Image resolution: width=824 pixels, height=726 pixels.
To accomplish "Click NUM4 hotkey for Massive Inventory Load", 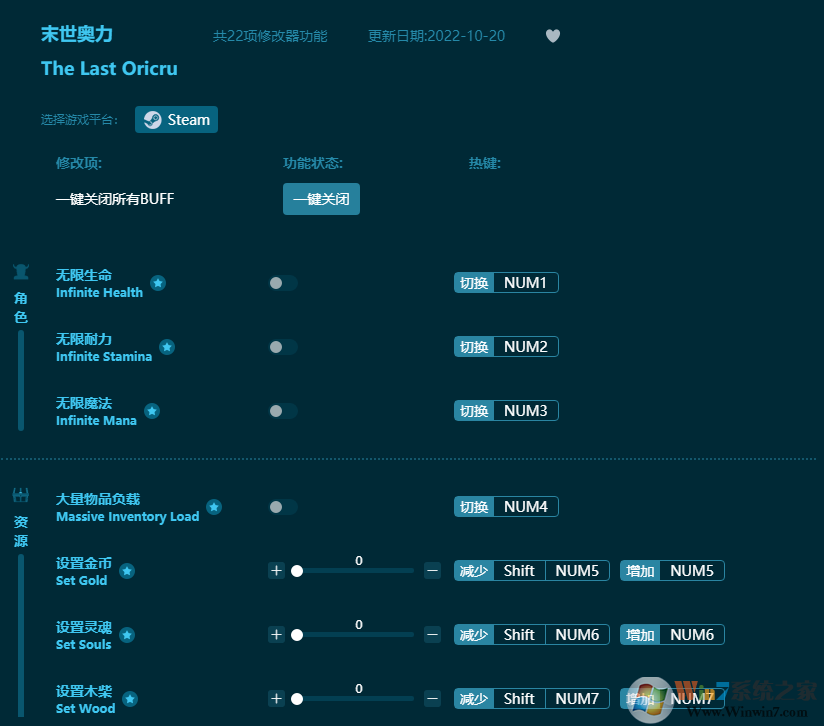I will [526, 507].
